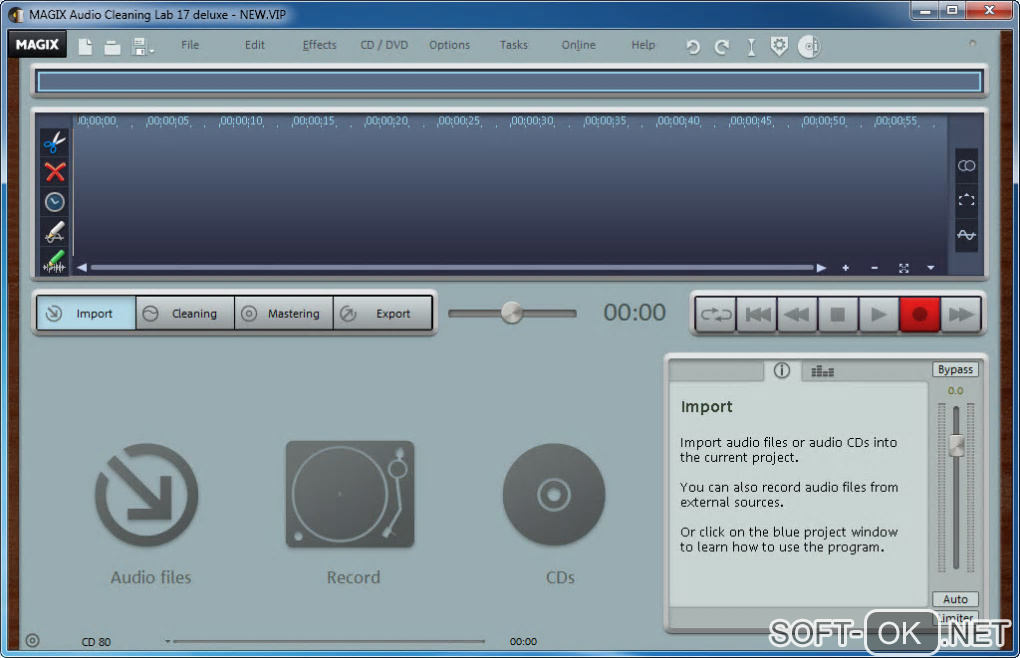Select the green pencil waveform draw tool
This screenshot has width=1020, height=658.
pos(55,261)
